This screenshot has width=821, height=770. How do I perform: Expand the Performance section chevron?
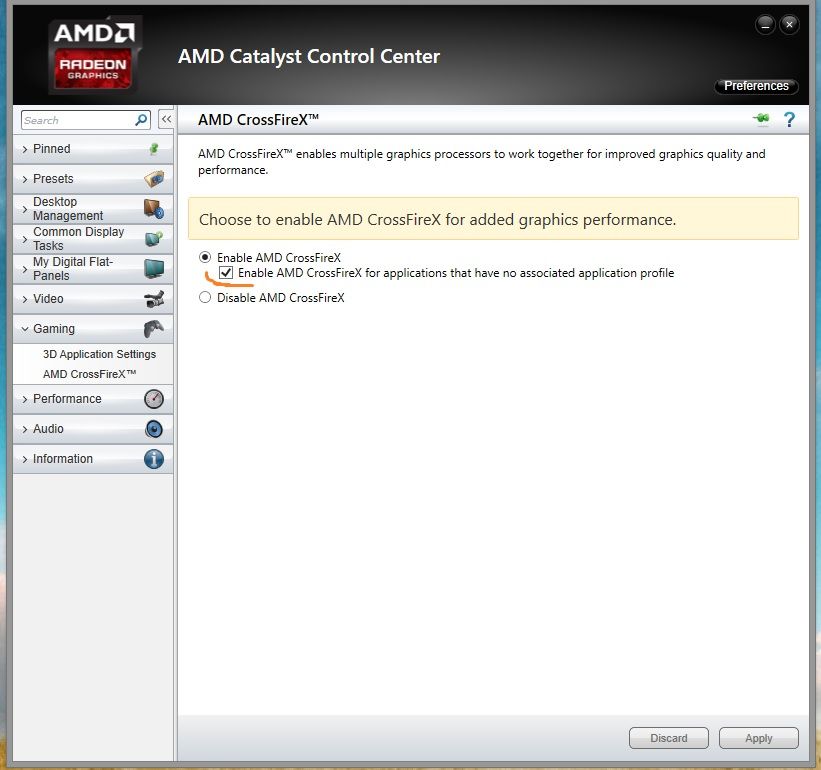click(25, 399)
